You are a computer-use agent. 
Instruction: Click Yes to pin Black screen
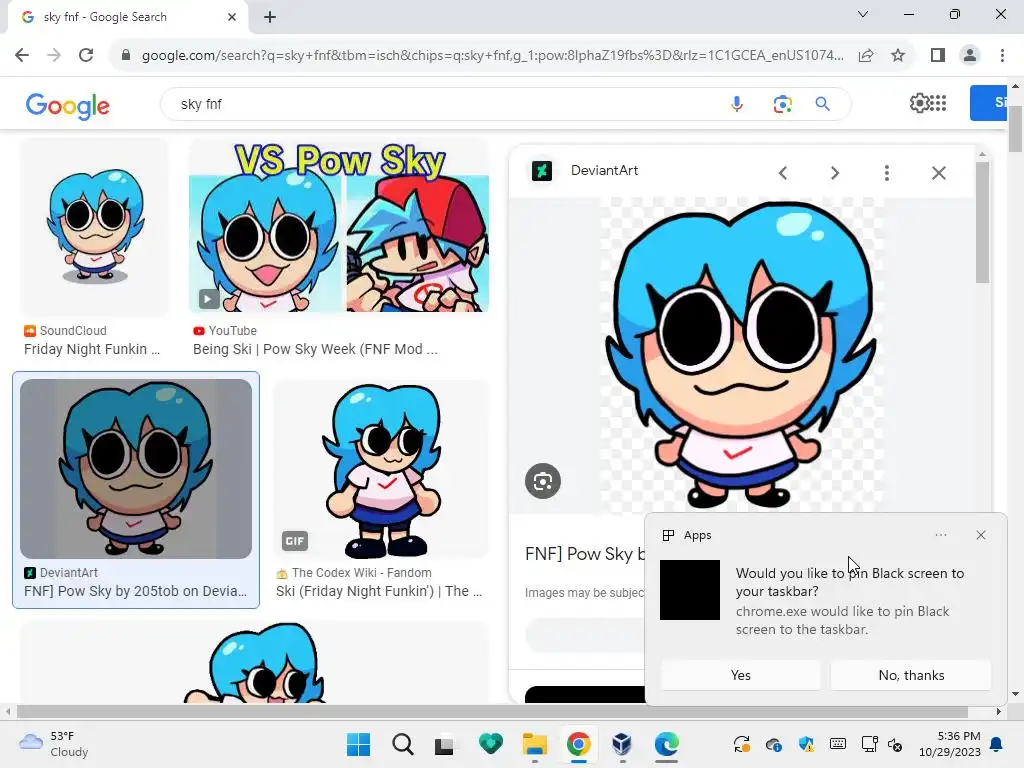pos(741,675)
